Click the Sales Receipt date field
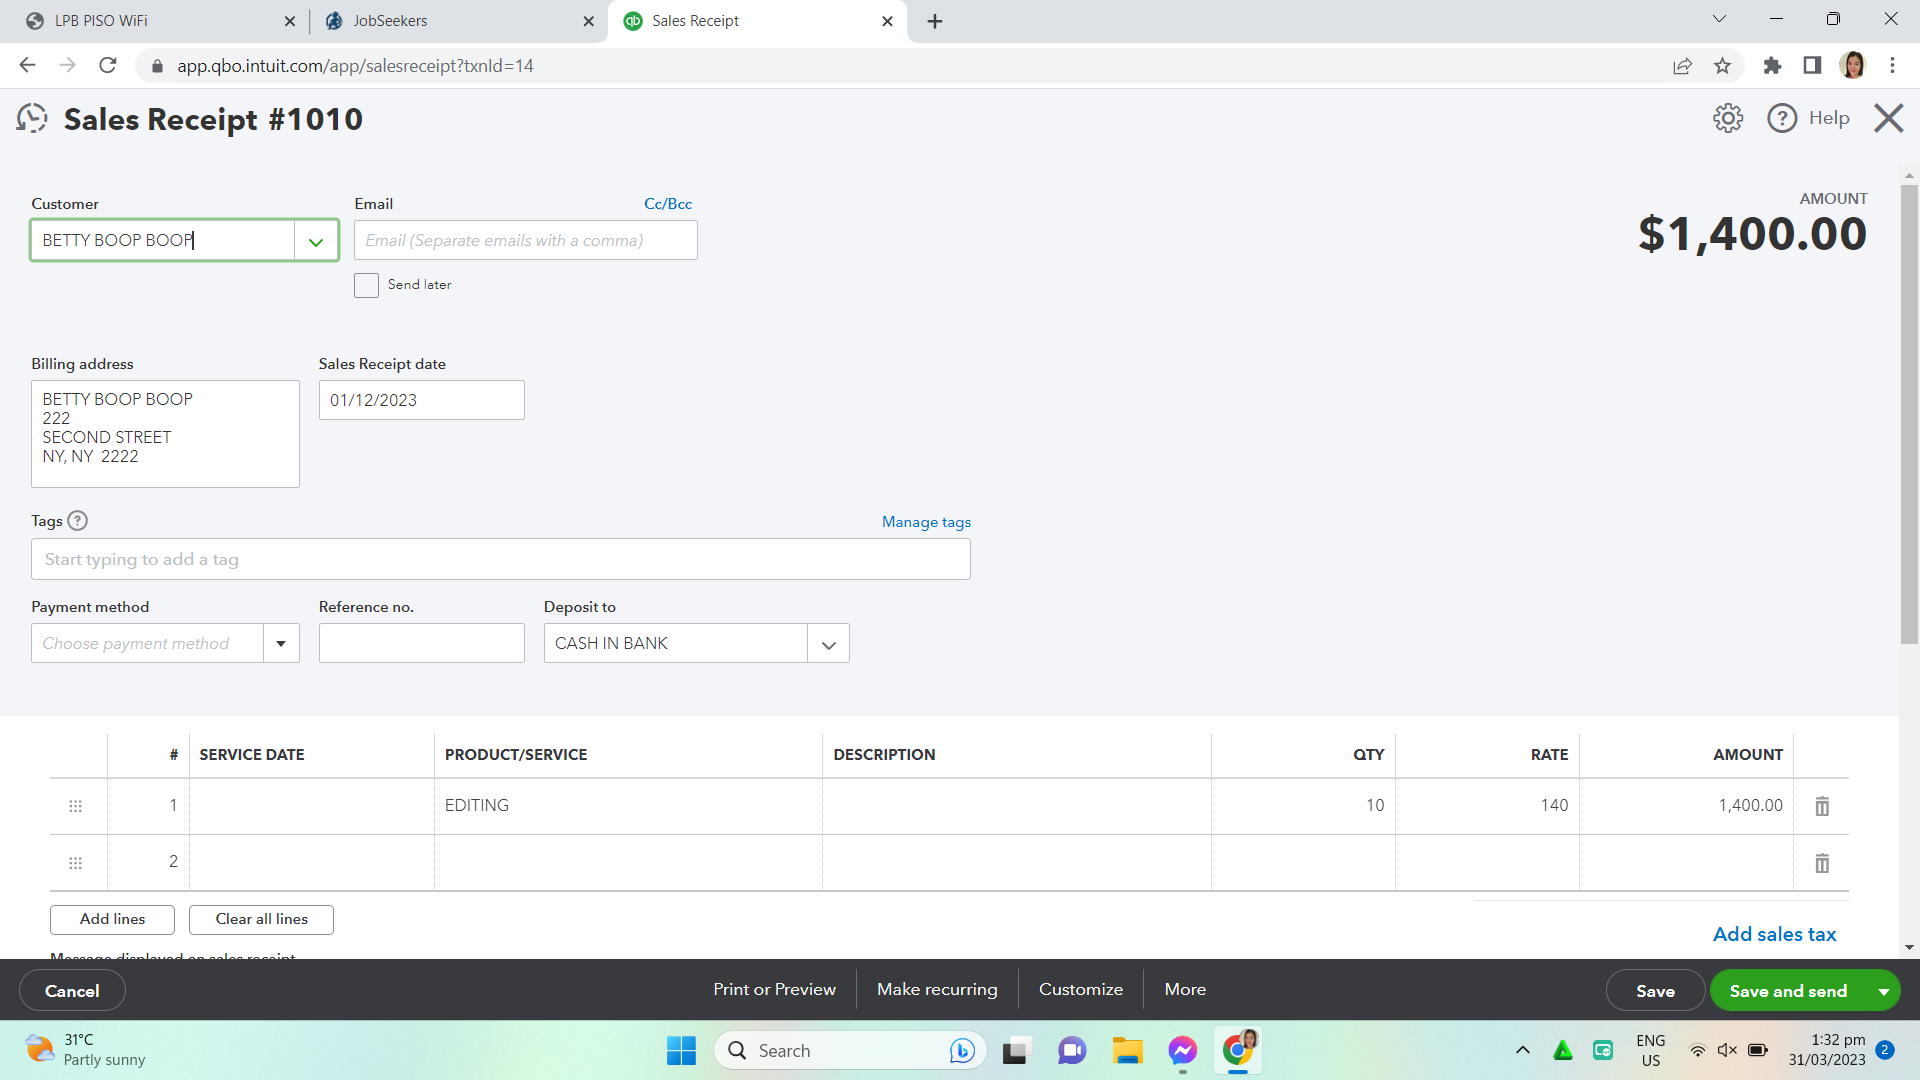The height and width of the screenshot is (1080, 1920). pyautogui.click(x=421, y=400)
